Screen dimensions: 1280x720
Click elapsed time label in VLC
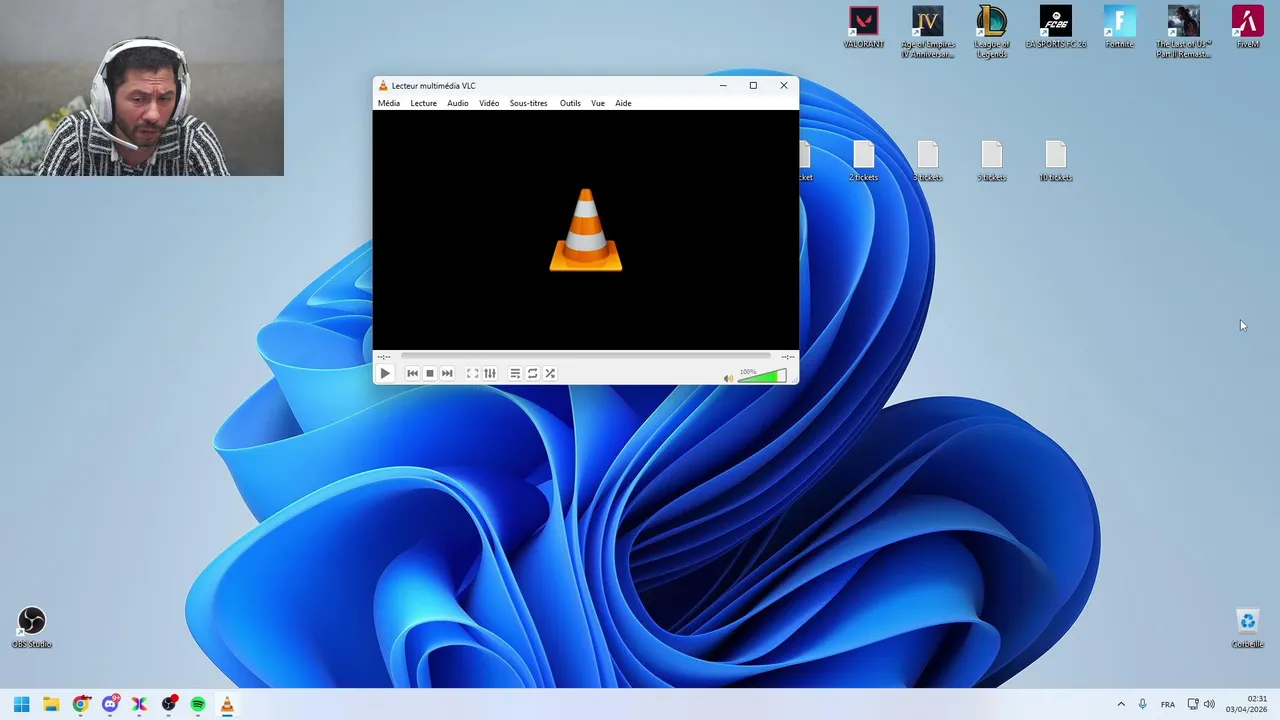point(384,357)
